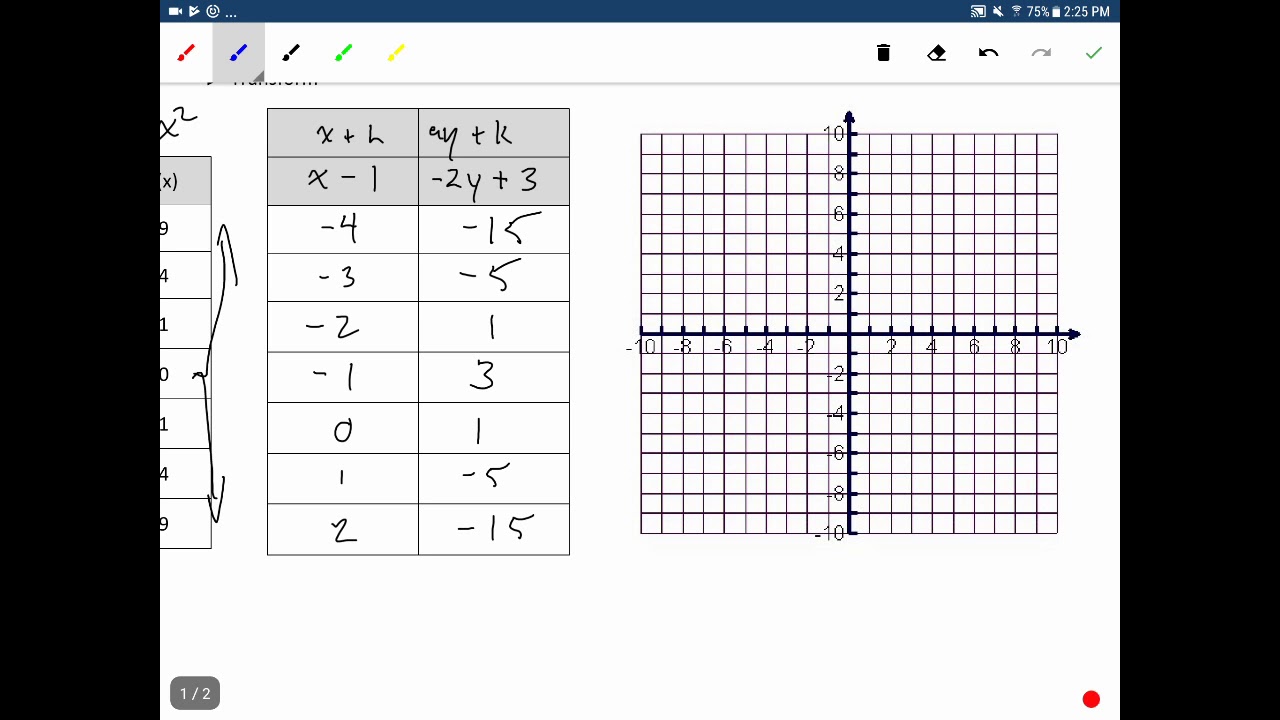Click the ay + k header cell

[494, 133]
